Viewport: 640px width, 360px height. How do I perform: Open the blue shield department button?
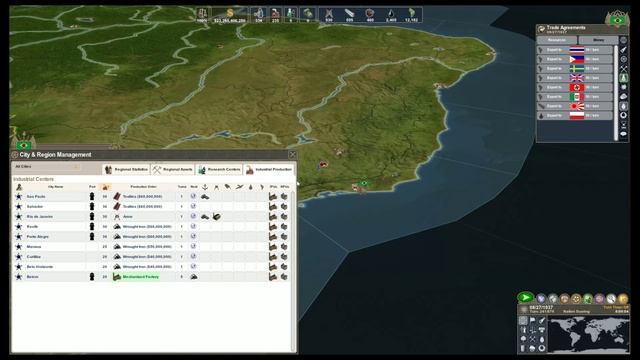click(541, 299)
